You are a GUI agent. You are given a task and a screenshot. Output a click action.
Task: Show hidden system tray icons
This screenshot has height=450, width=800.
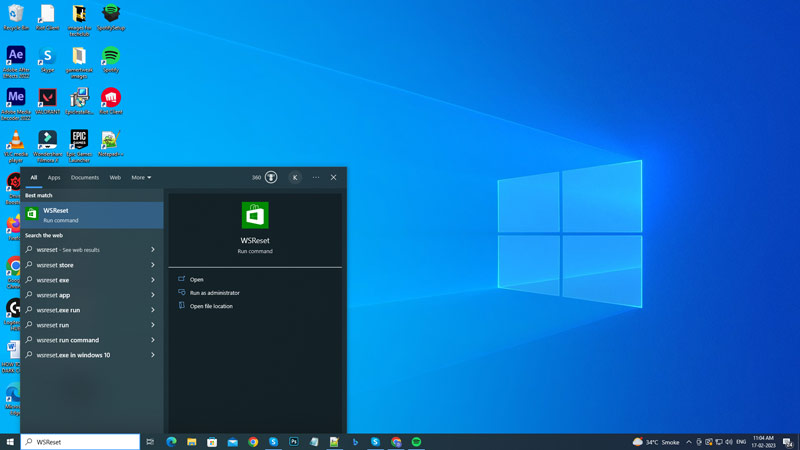688,441
